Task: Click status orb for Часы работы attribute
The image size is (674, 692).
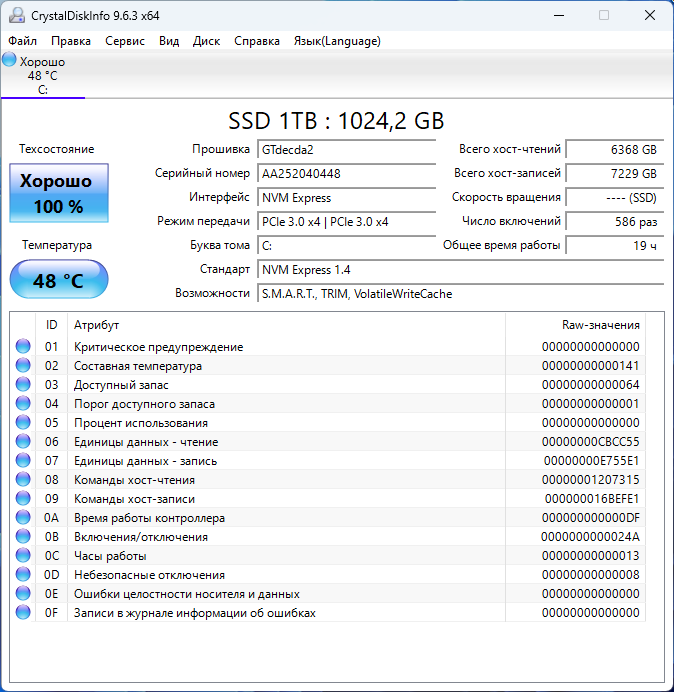Action: [23, 556]
